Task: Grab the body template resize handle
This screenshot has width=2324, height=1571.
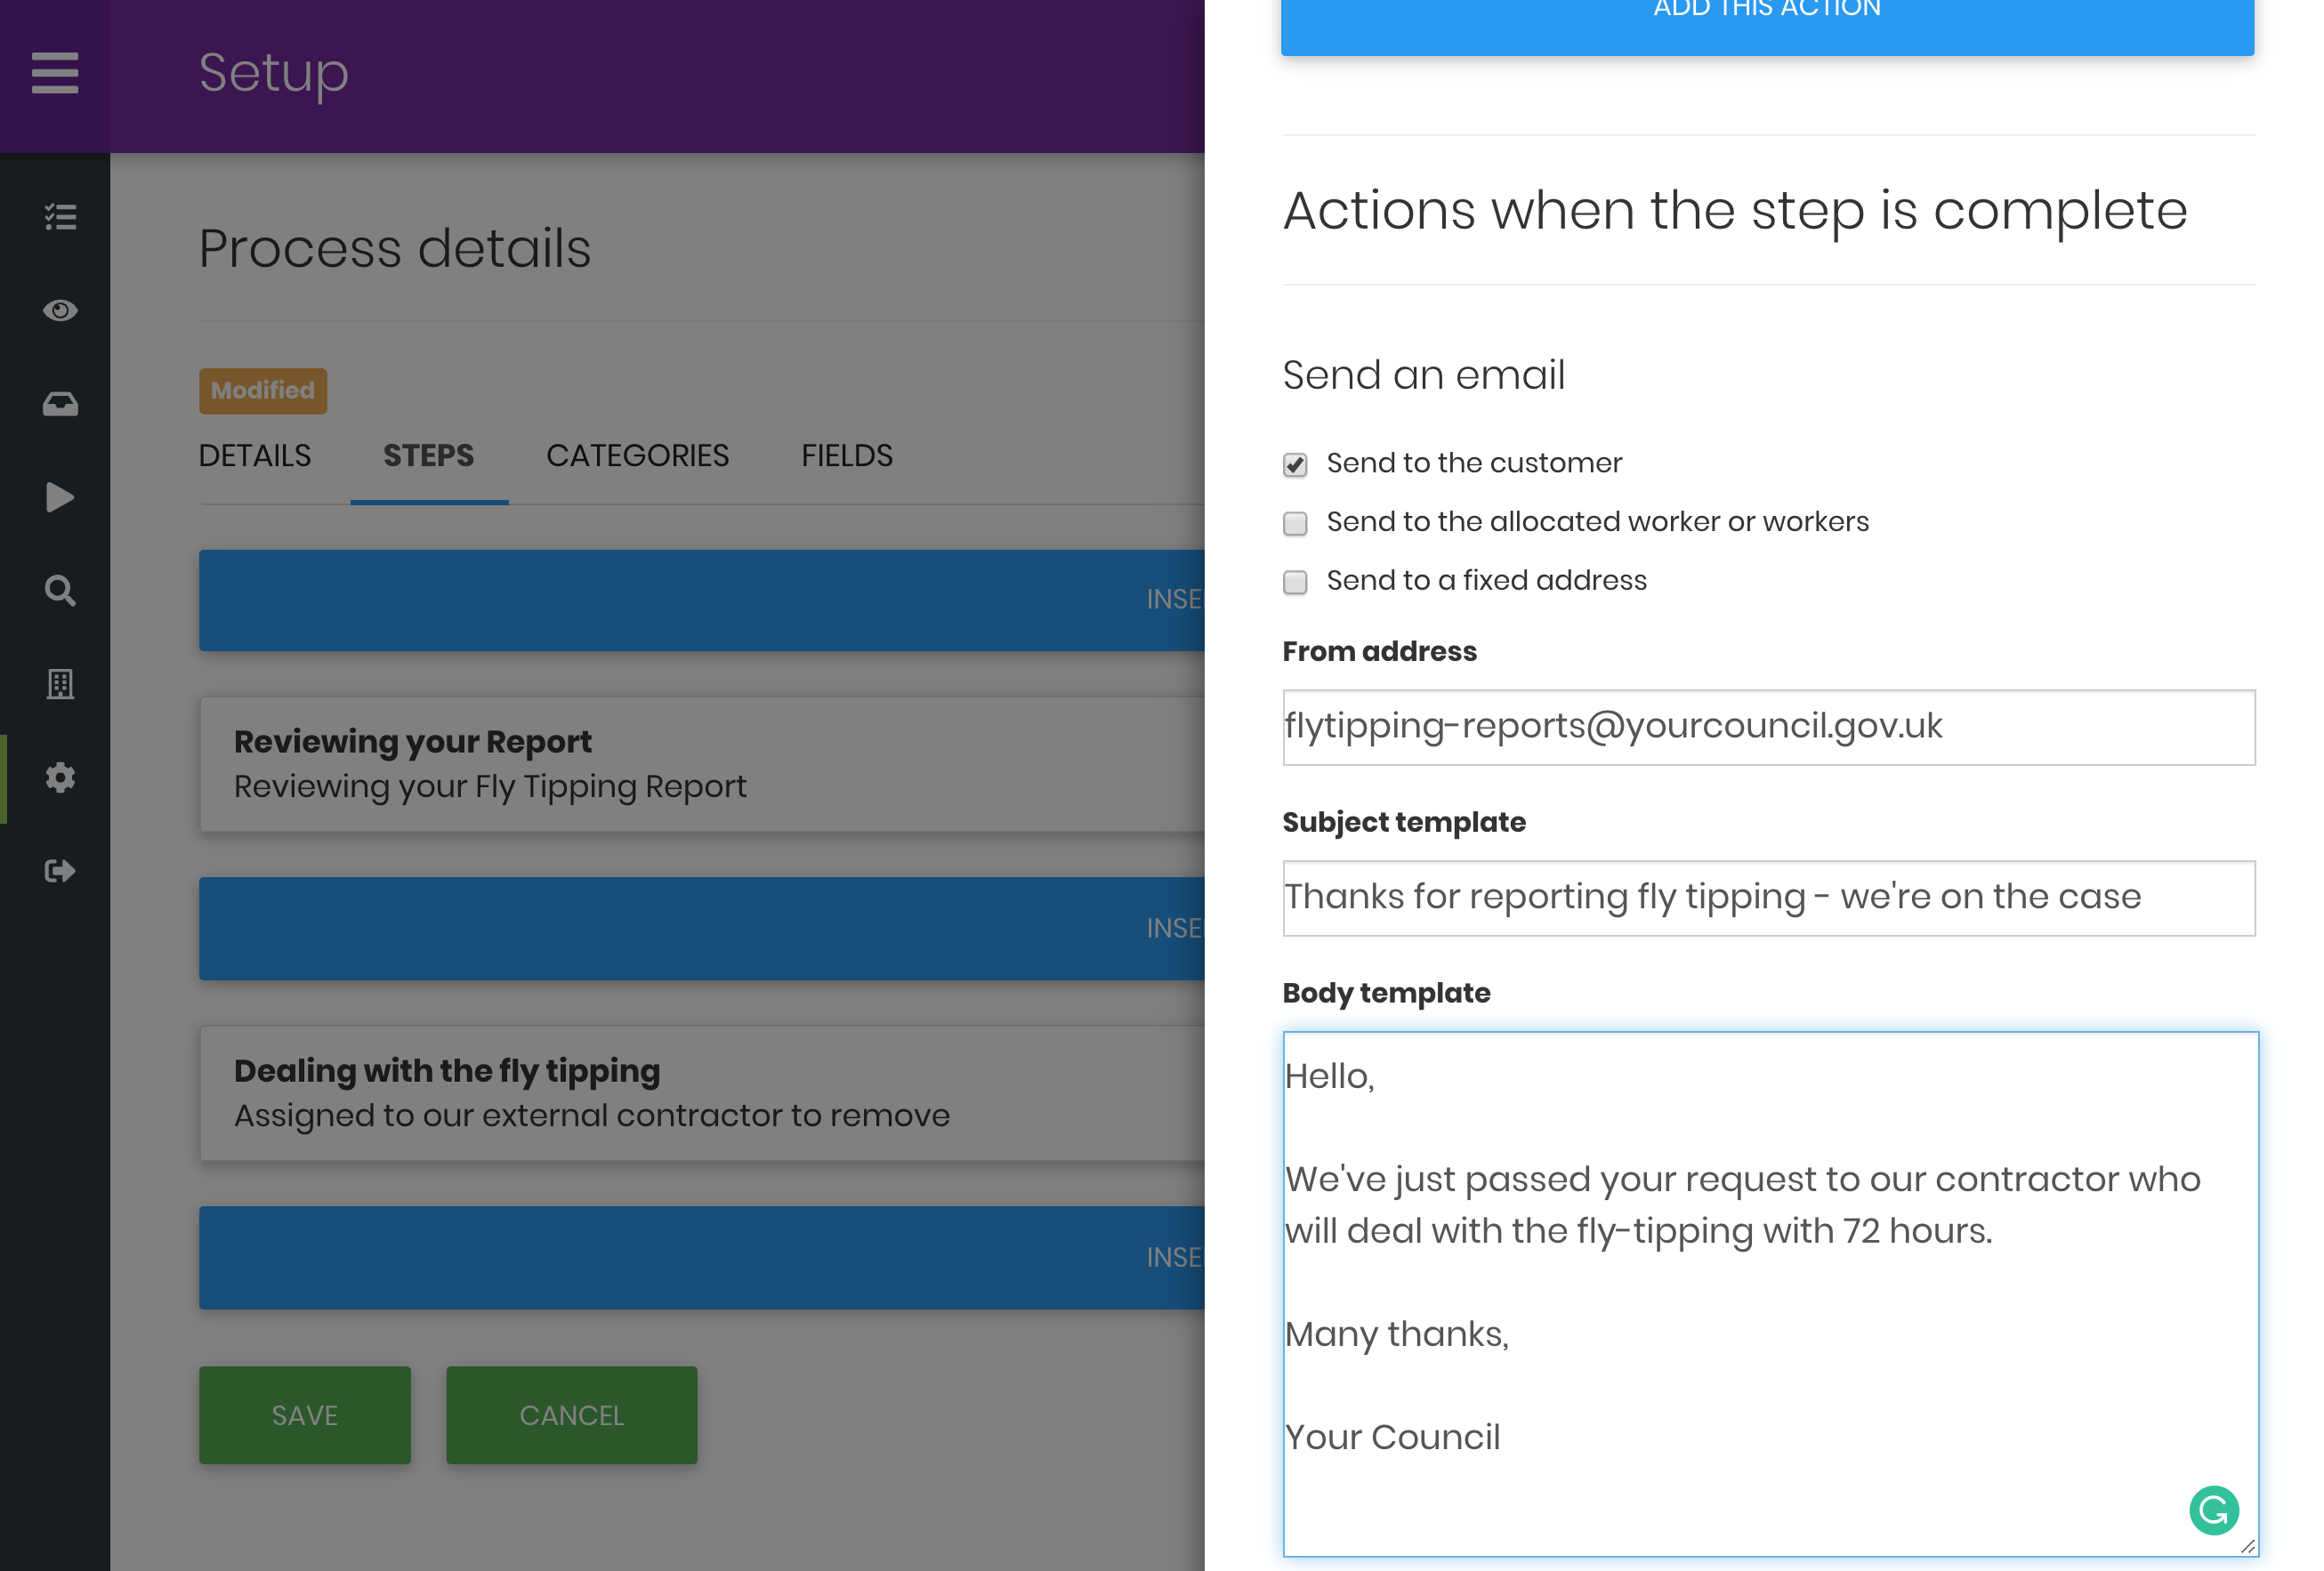Action: pyautogui.click(x=2248, y=1546)
